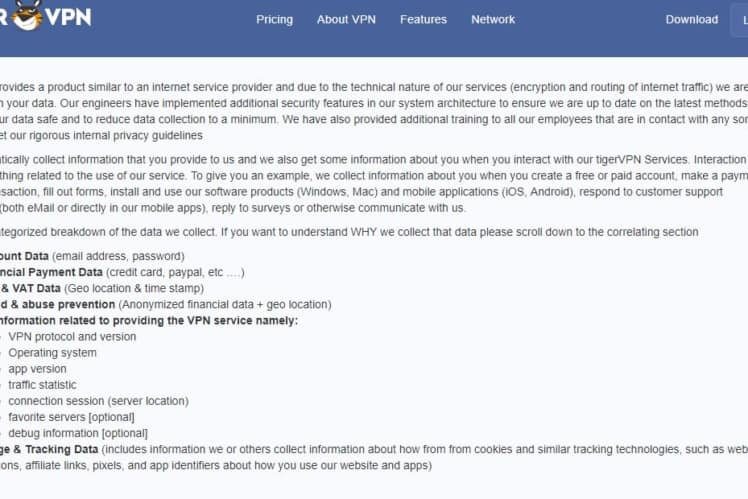Select Features in the navigation bar
The image size is (748, 499).
[423, 19]
